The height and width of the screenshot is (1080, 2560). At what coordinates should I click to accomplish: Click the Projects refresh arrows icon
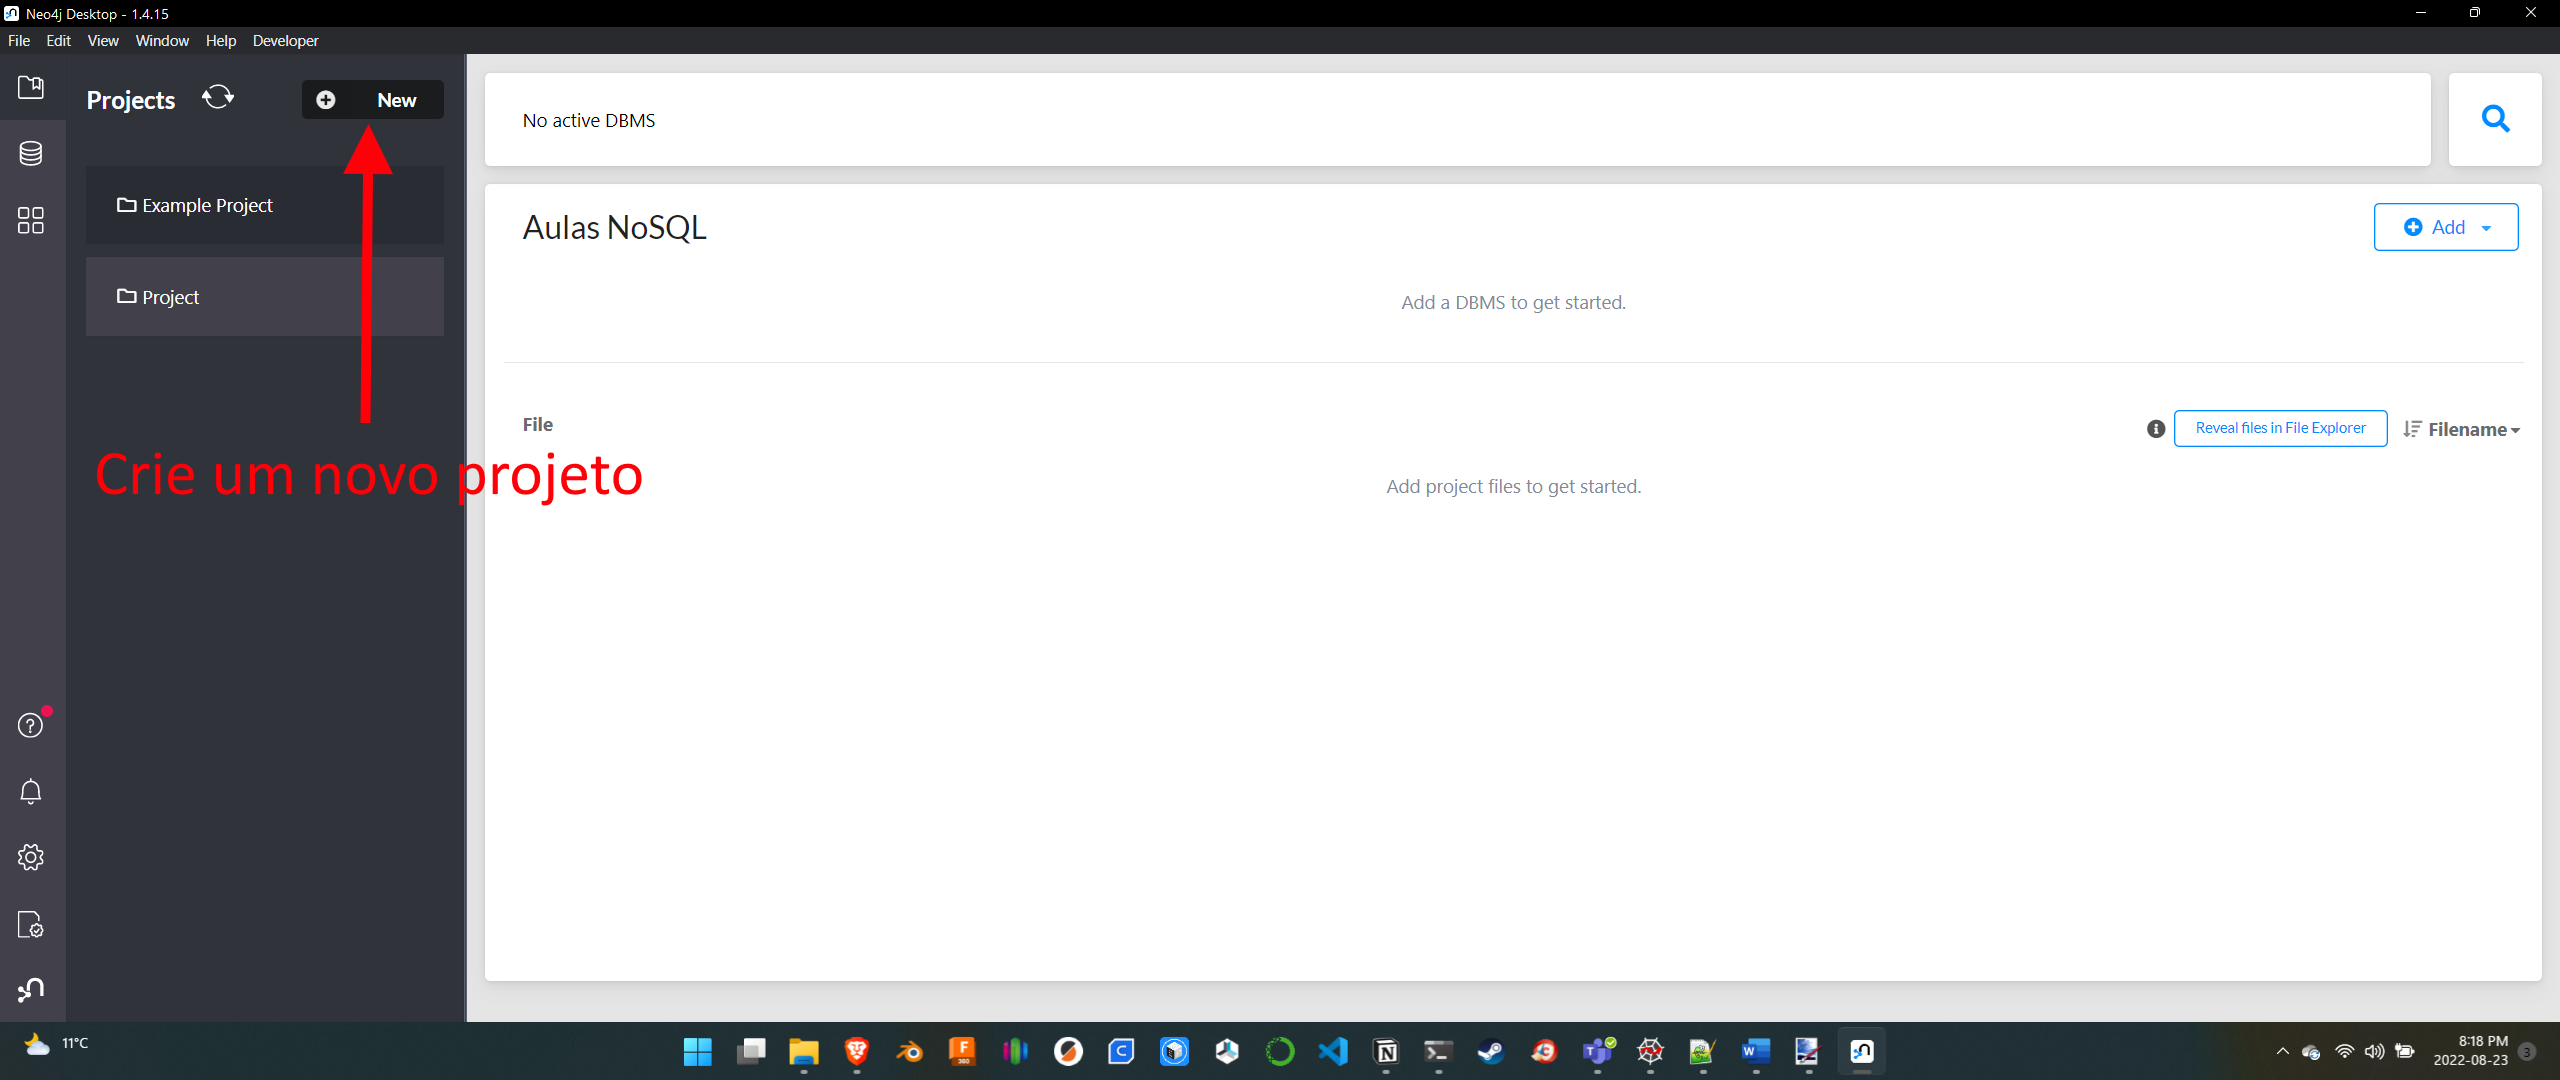pos(218,98)
